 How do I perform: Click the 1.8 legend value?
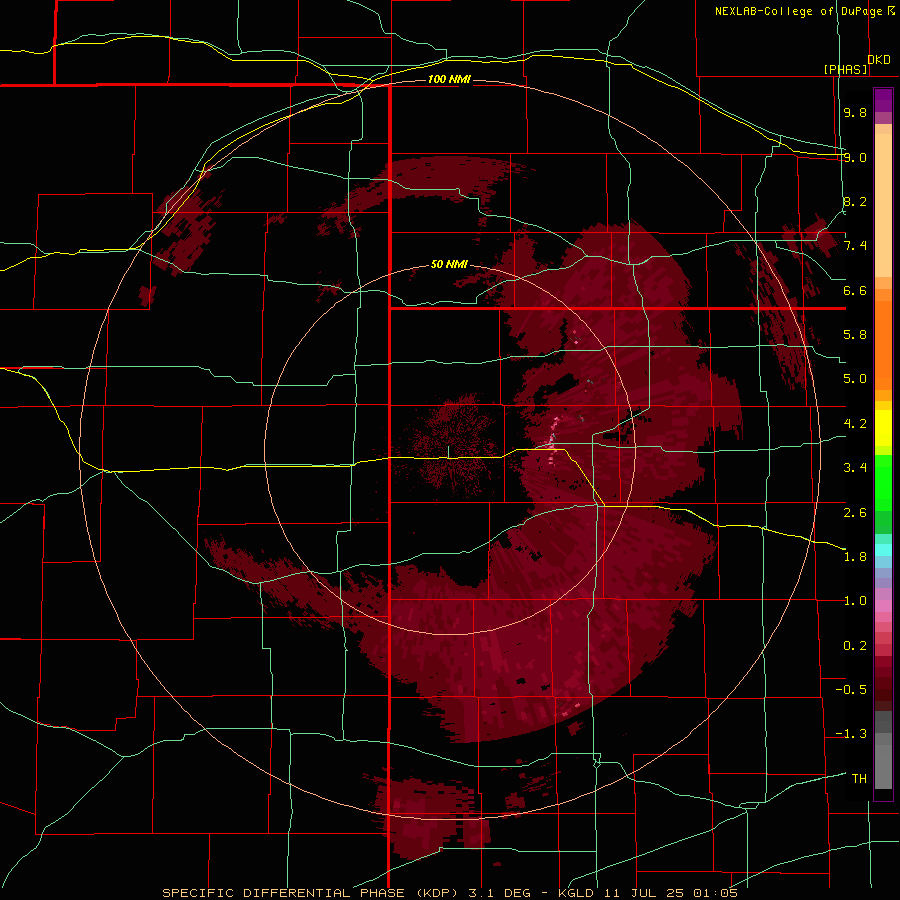(855, 557)
